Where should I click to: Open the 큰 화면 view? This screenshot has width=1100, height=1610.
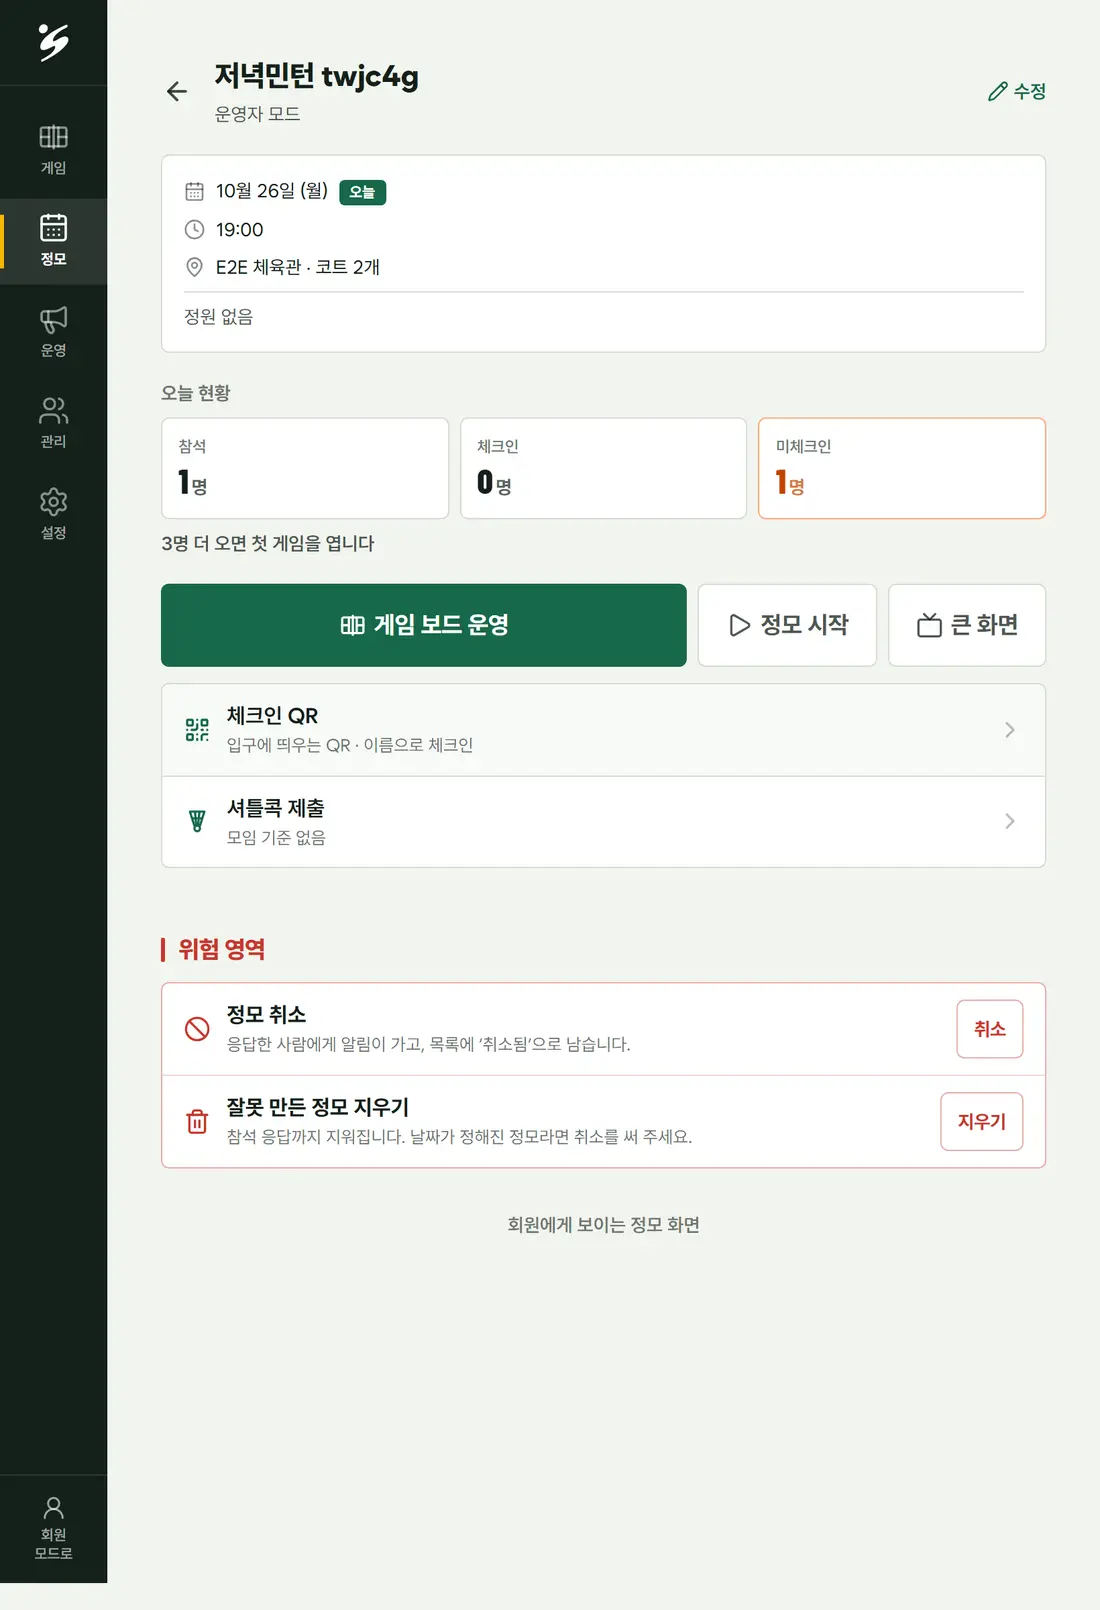coord(967,625)
